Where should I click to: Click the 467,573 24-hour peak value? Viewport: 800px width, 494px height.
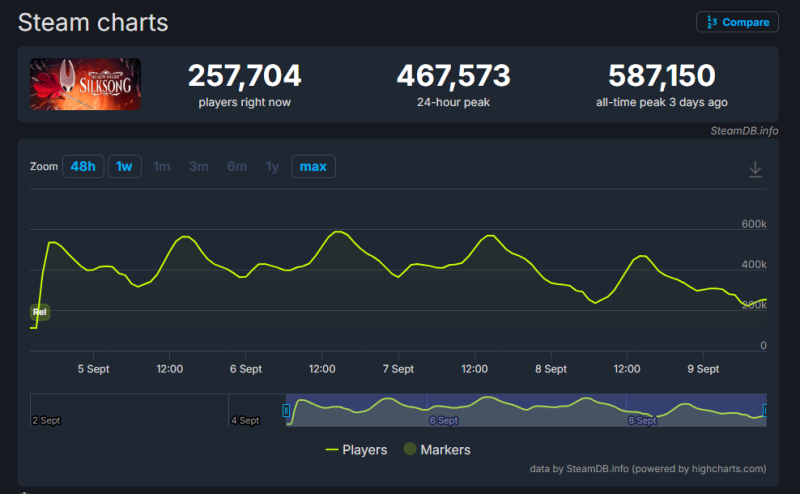(453, 76)
